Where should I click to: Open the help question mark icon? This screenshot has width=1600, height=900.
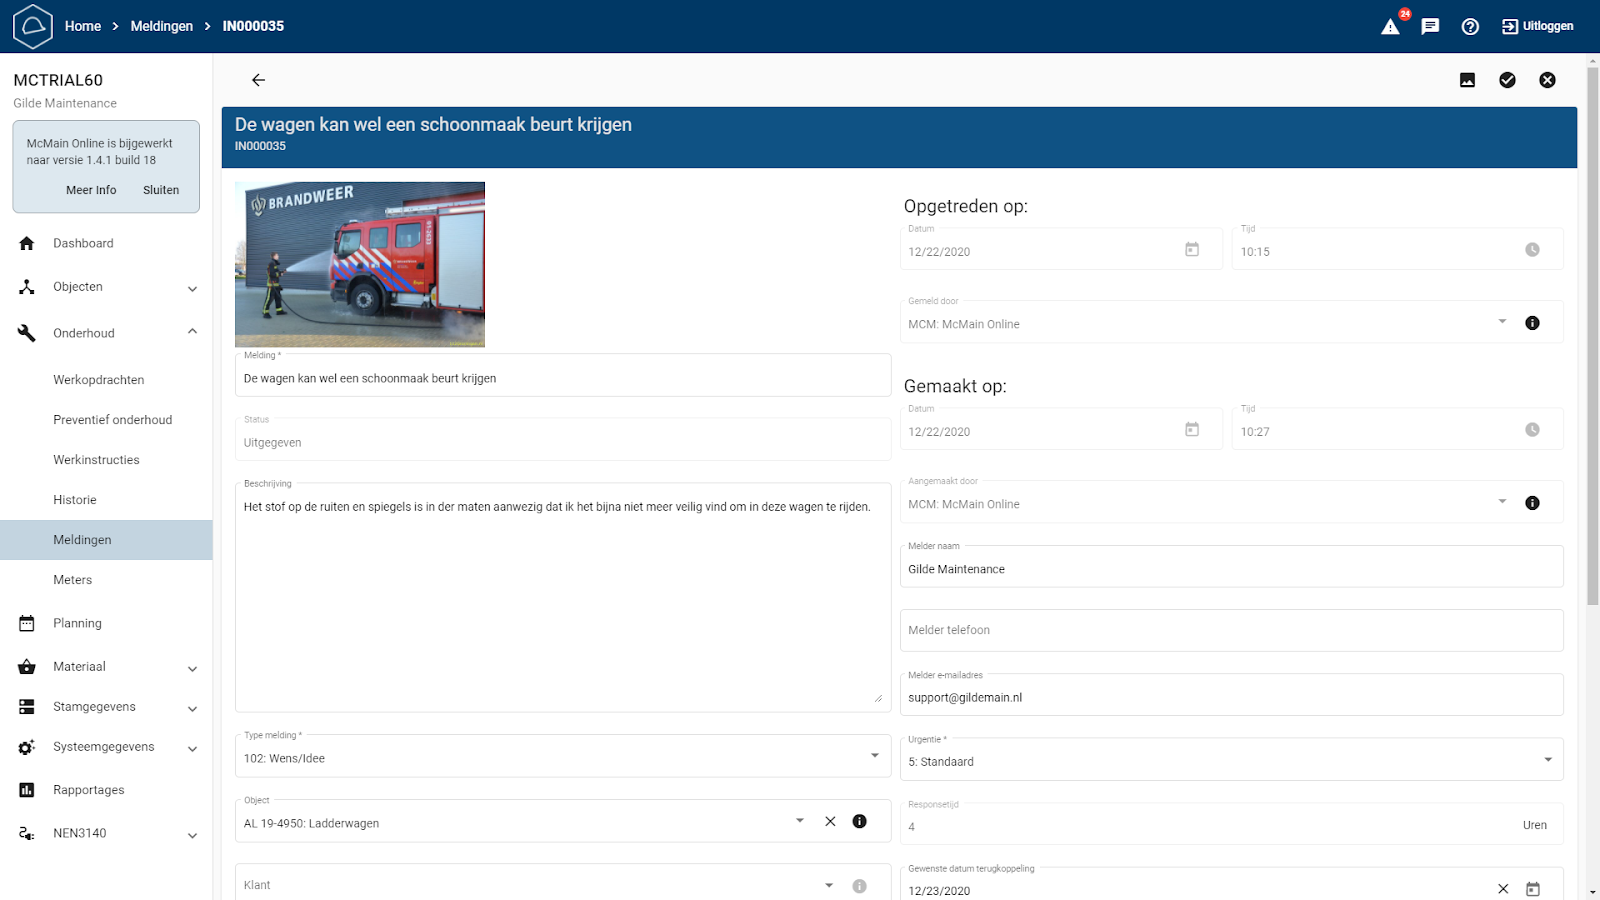coord(1470,27)
